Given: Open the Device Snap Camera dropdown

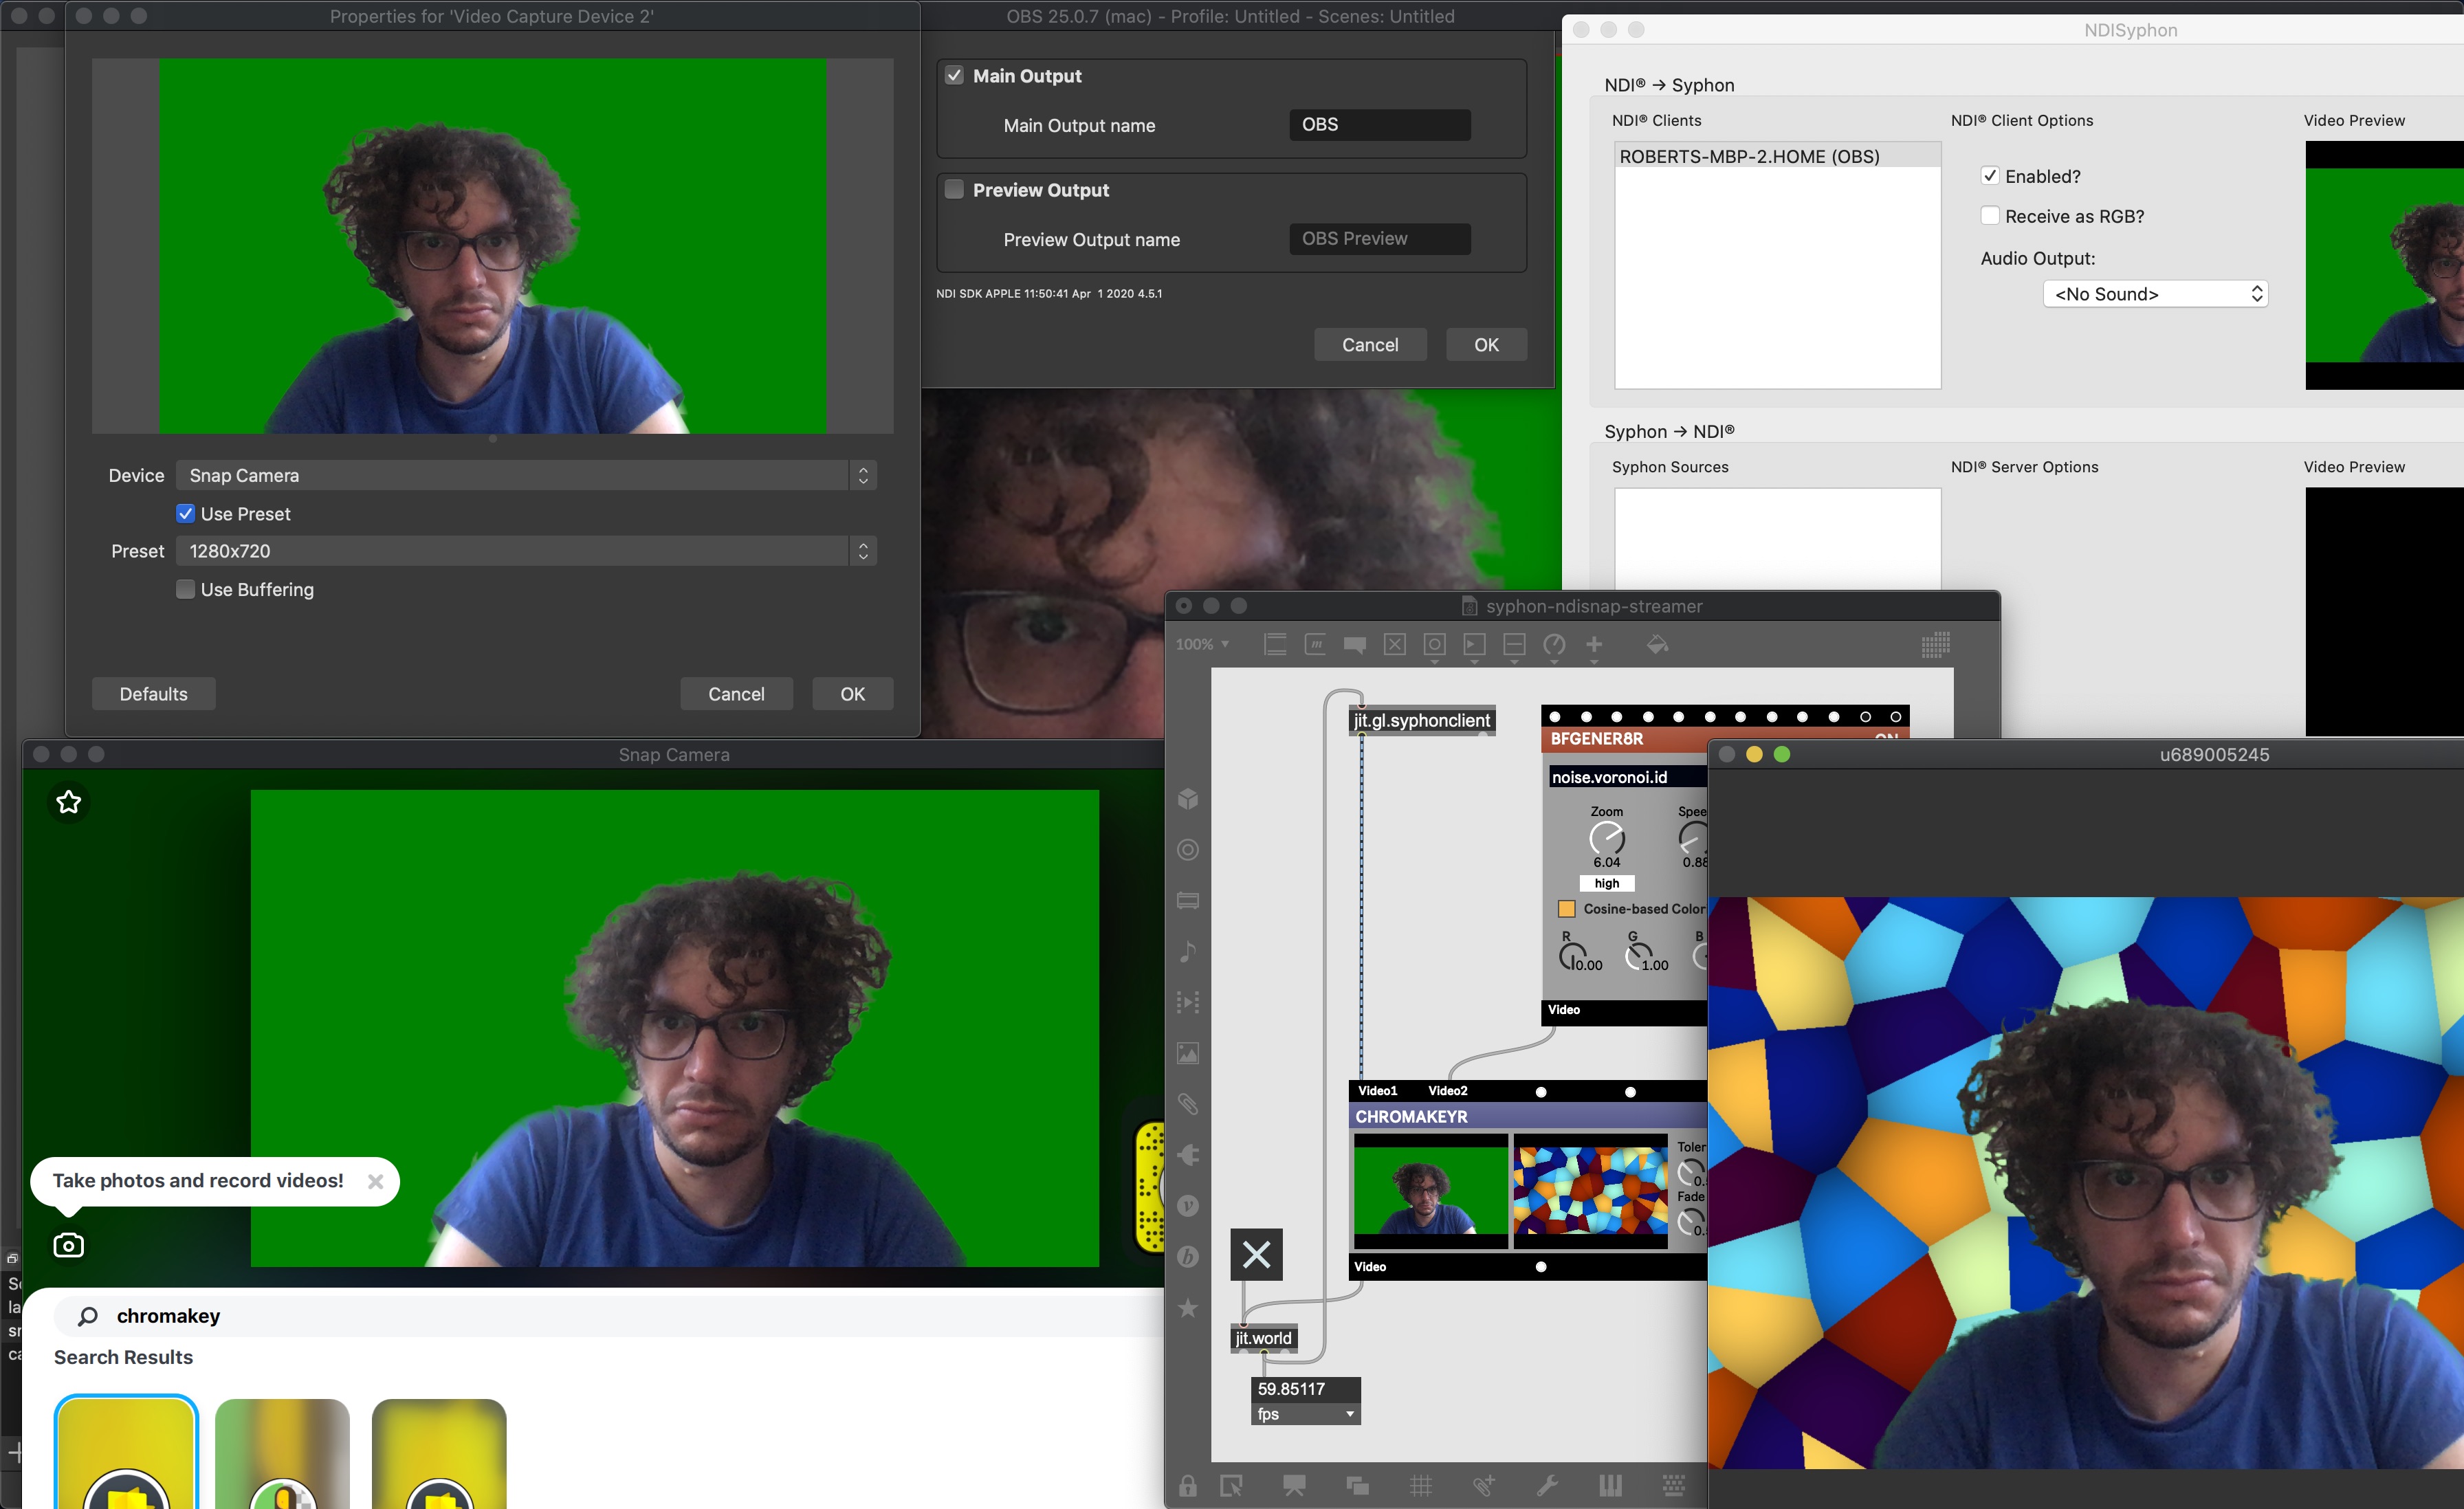Looking at the screenshot, I should 526,476.
